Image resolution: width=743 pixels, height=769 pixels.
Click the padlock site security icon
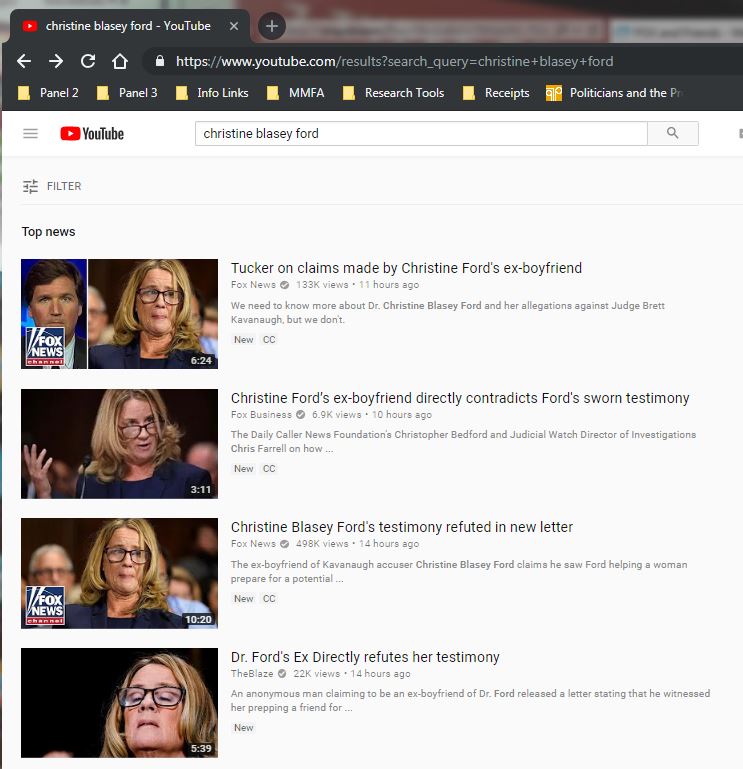pos(159,61)
